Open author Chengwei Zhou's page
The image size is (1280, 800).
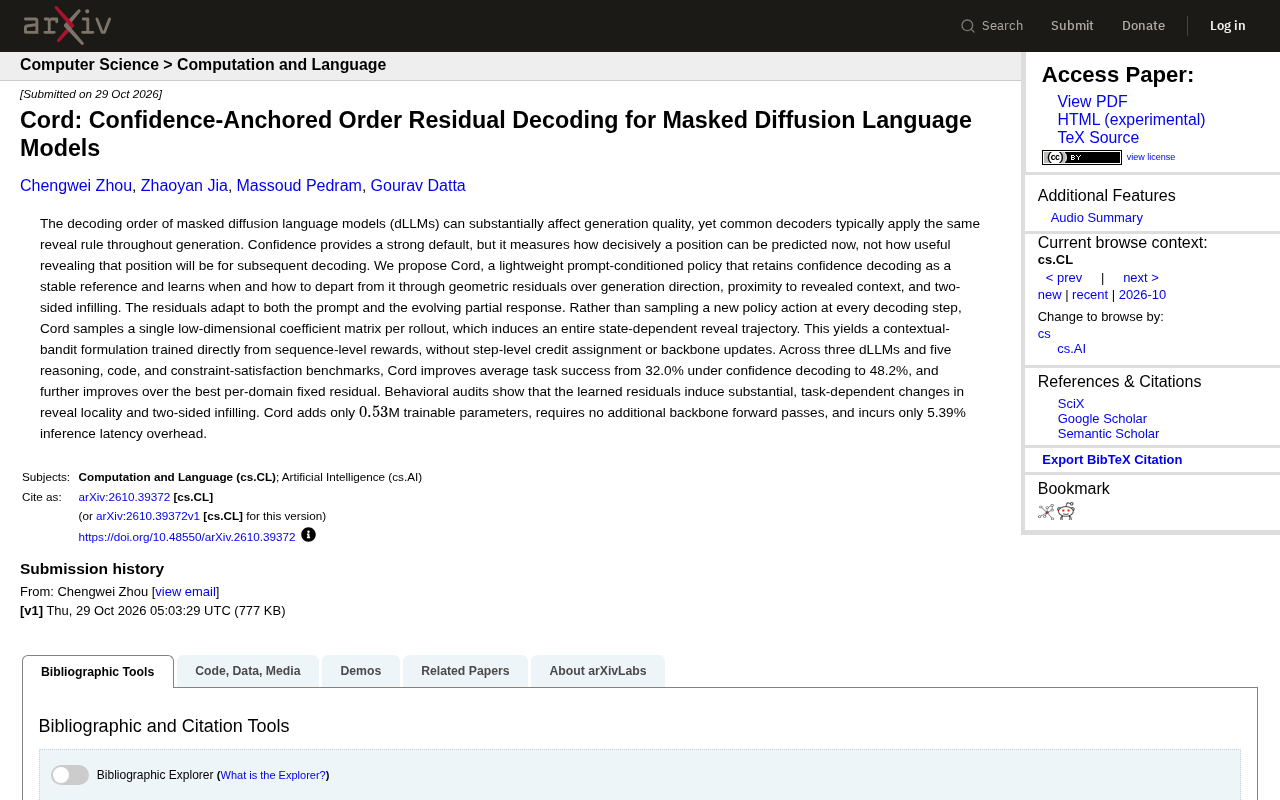pos(76,186)
